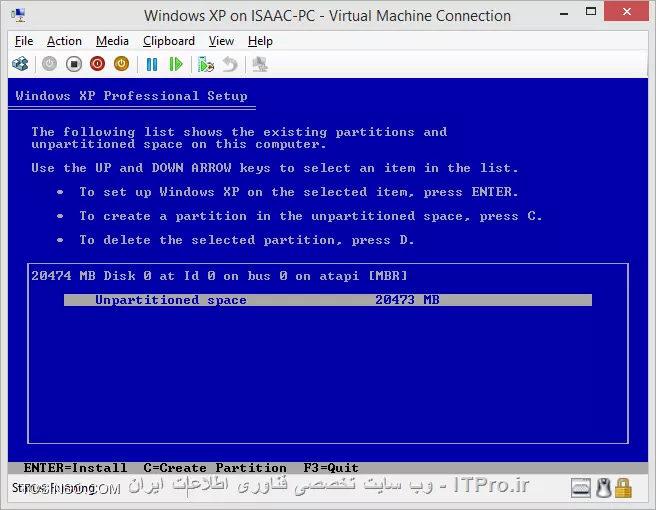This screenshot has height=510, width=656.
Task: Click the Enhanced session toolbar icon
Action: 260,64
